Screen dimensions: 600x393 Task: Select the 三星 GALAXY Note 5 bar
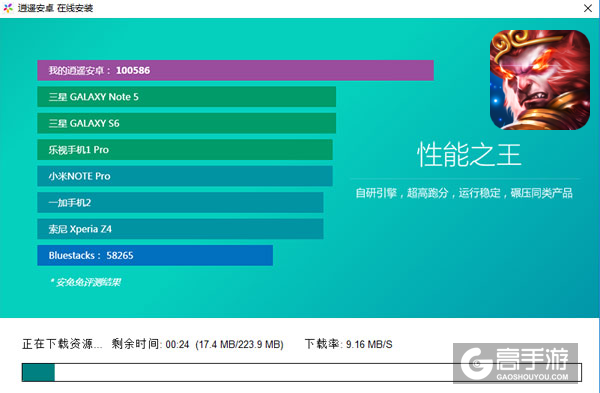(186, 97)
